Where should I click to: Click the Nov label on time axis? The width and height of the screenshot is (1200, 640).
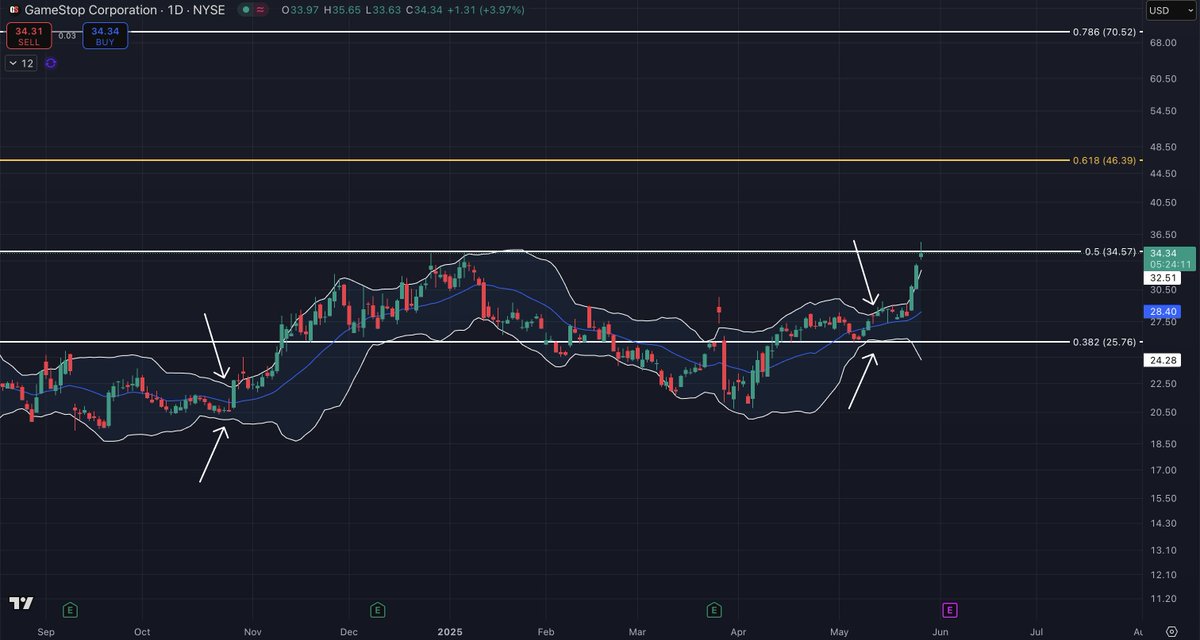click(x=253, y=632)
